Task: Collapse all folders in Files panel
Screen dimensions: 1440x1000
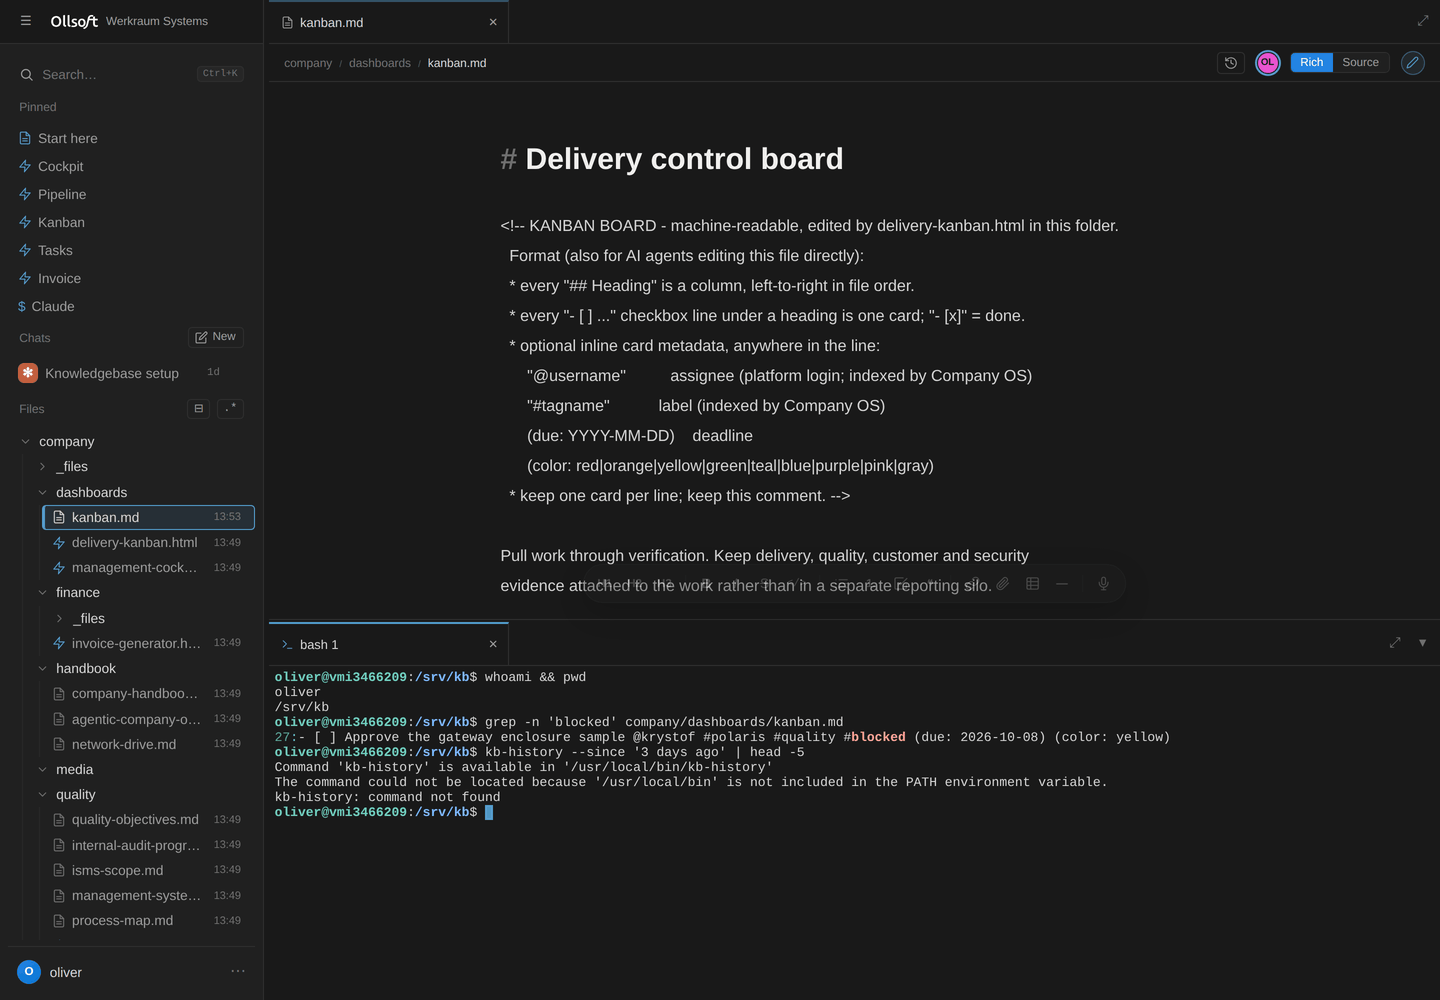Action: coord(199,408)
